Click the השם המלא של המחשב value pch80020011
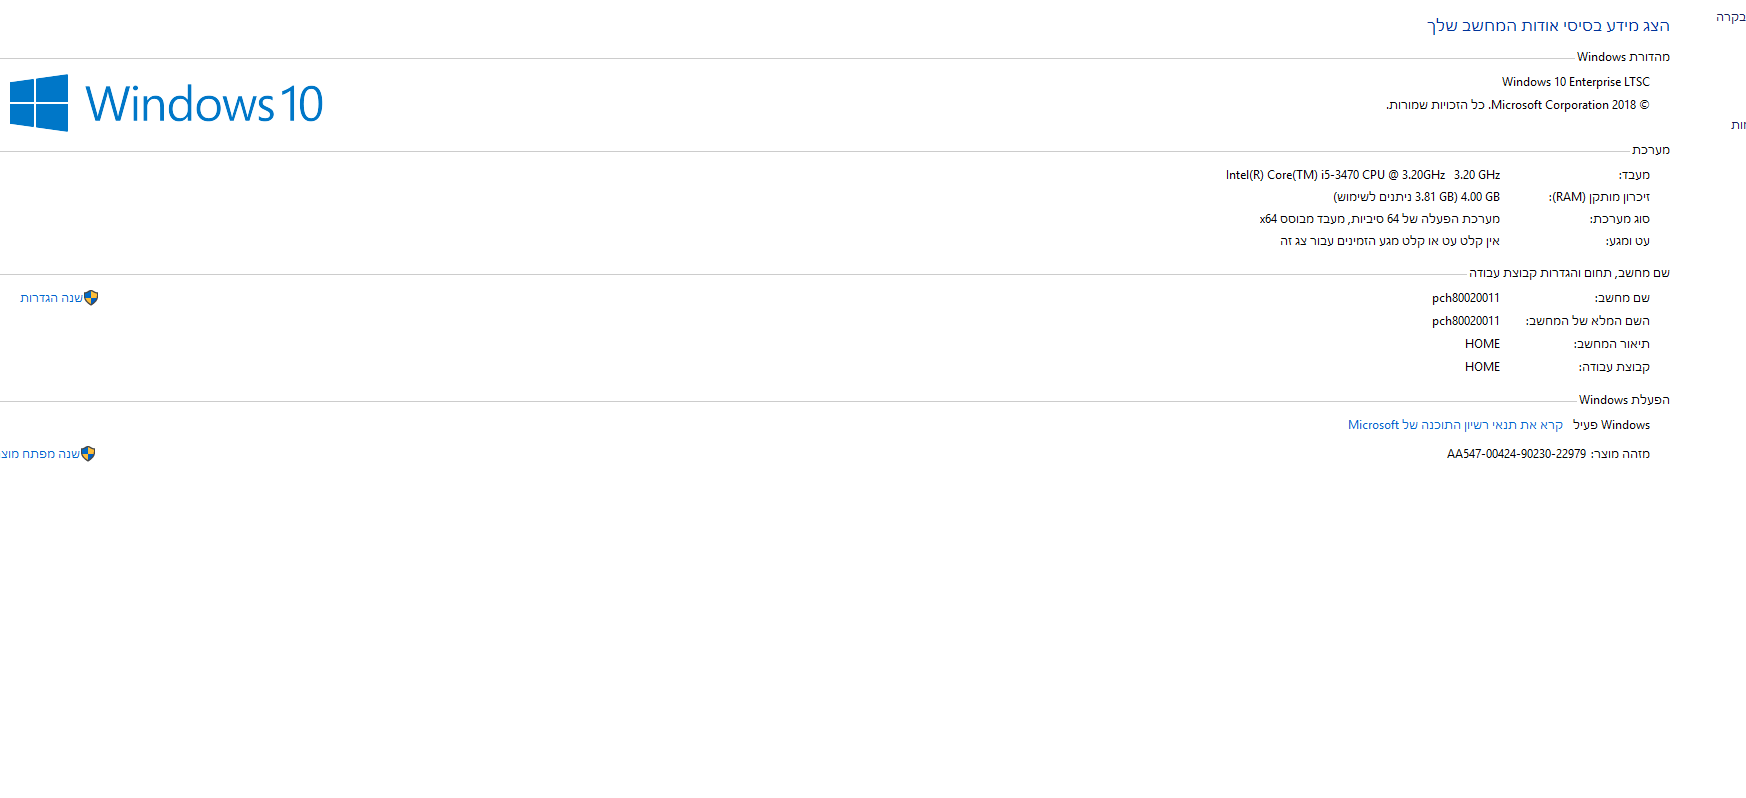The width and height of the screenshot is (1746, 798). (1465, 321)
